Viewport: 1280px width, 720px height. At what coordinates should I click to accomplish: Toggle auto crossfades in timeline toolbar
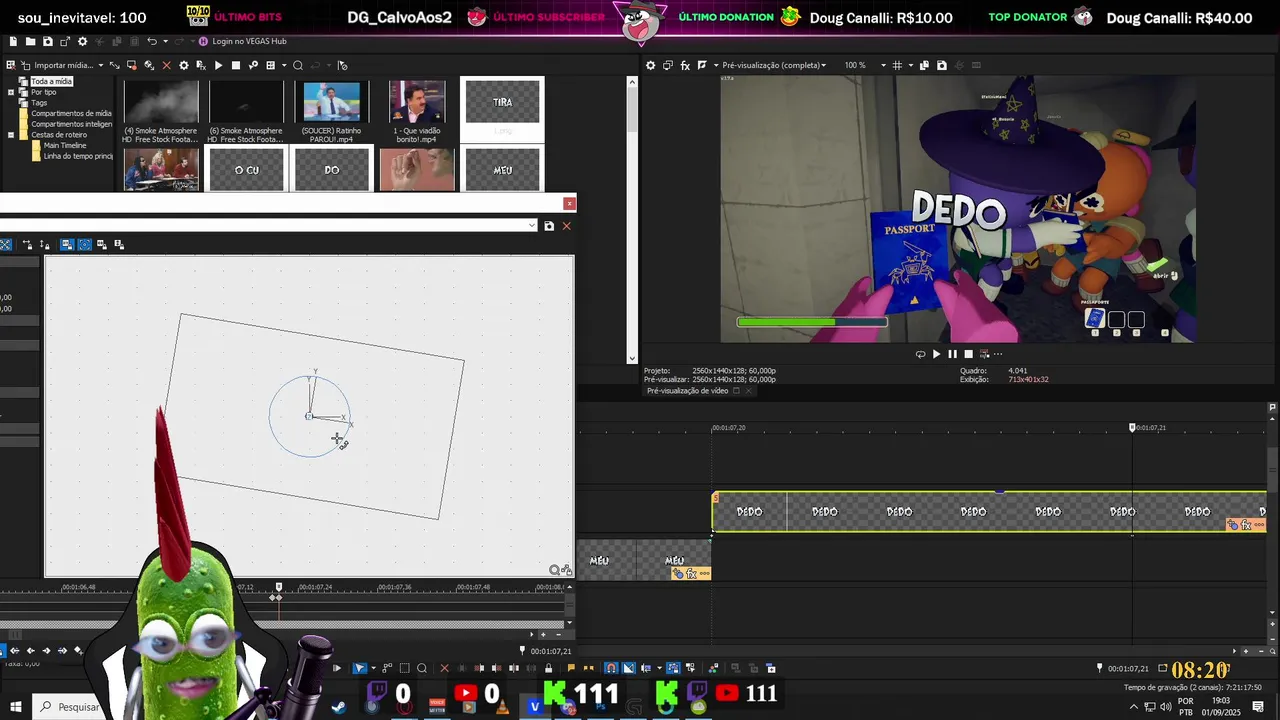[628, 668]
